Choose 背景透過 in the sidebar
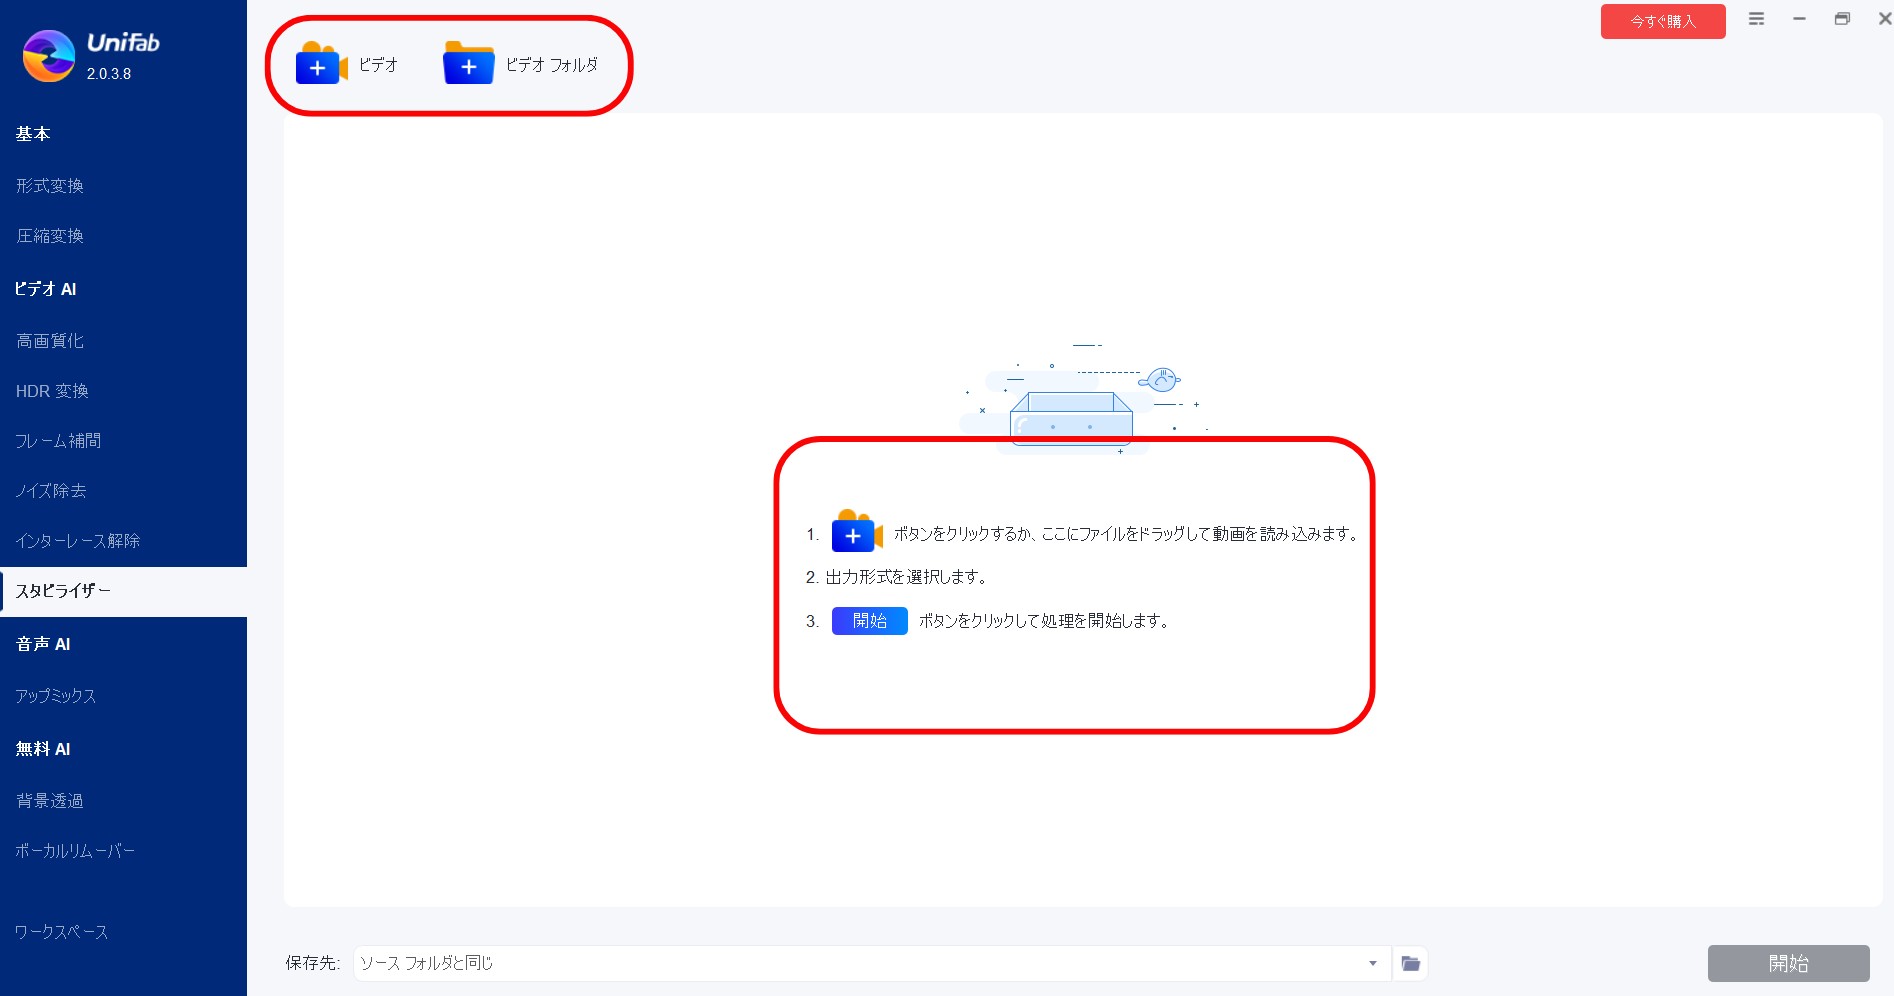 [50, 801]
